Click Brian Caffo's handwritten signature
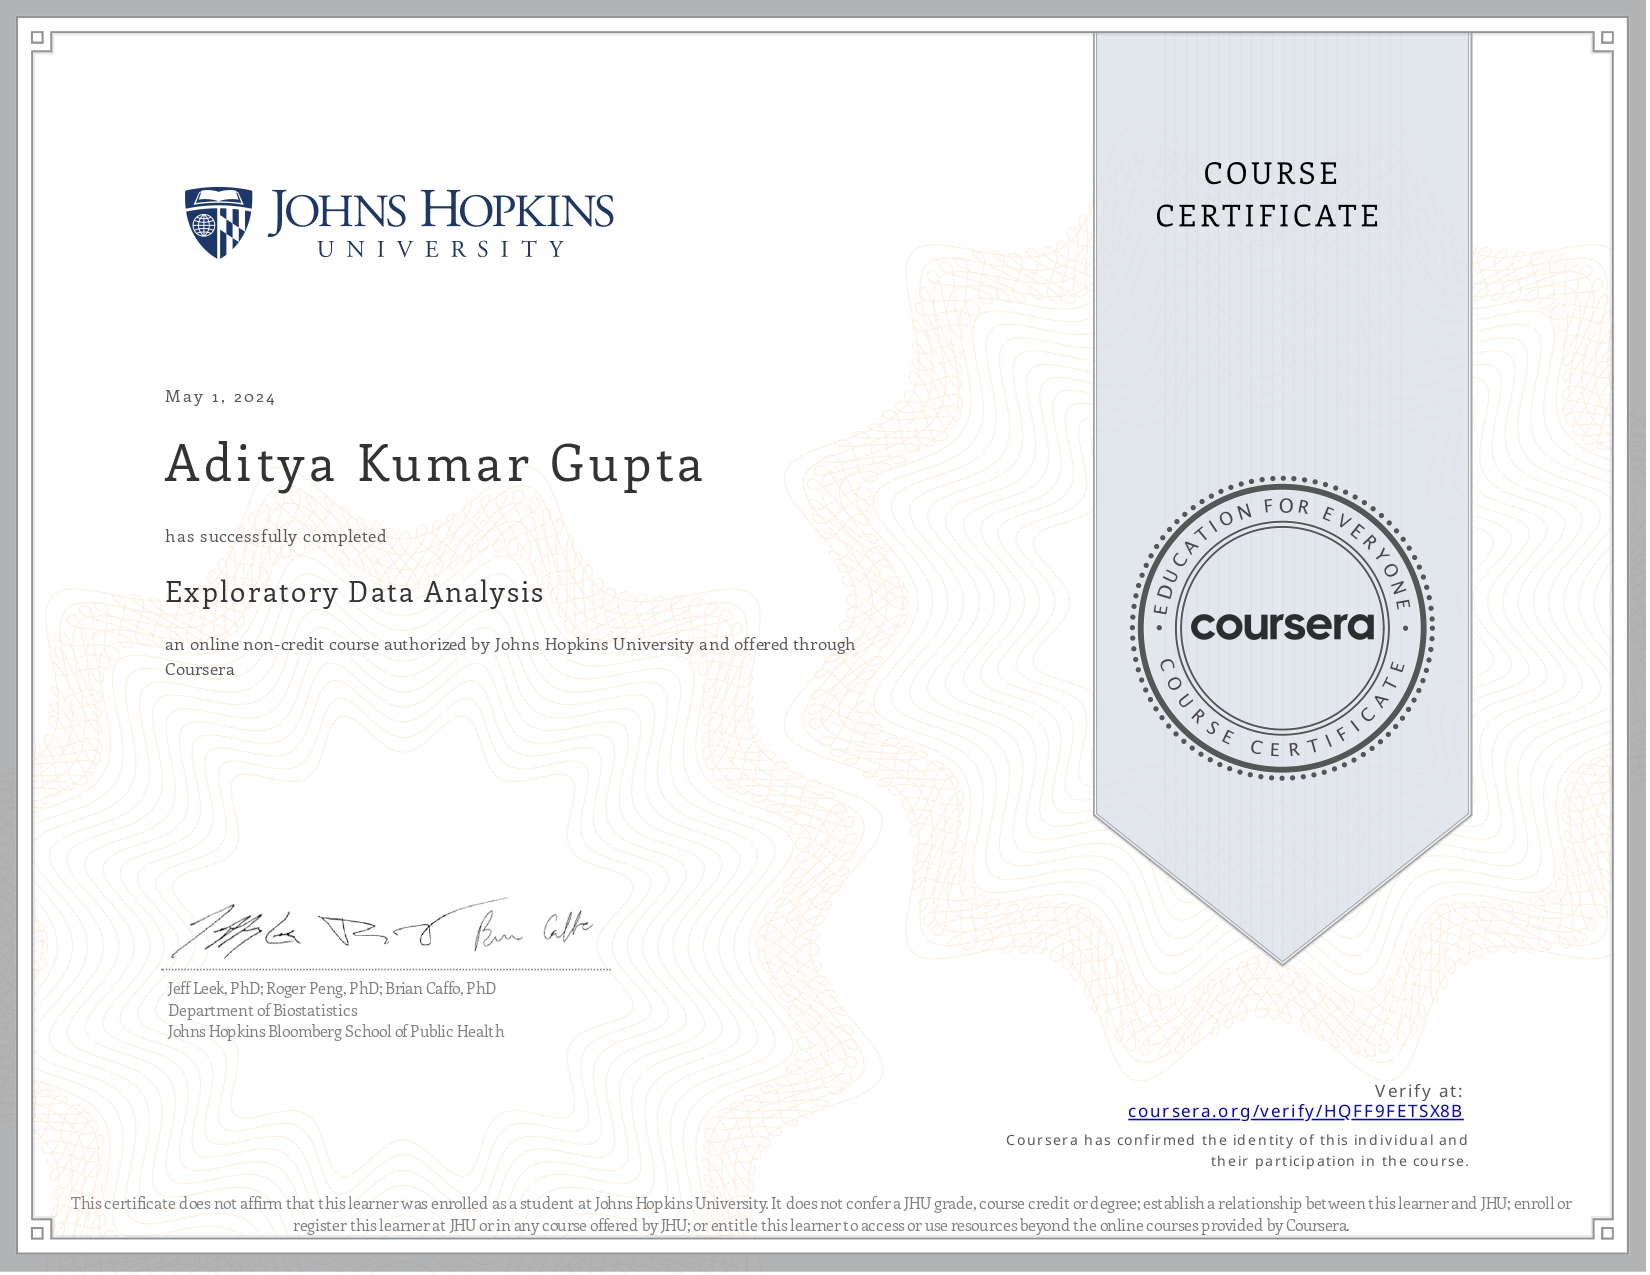 click(533, 930)
